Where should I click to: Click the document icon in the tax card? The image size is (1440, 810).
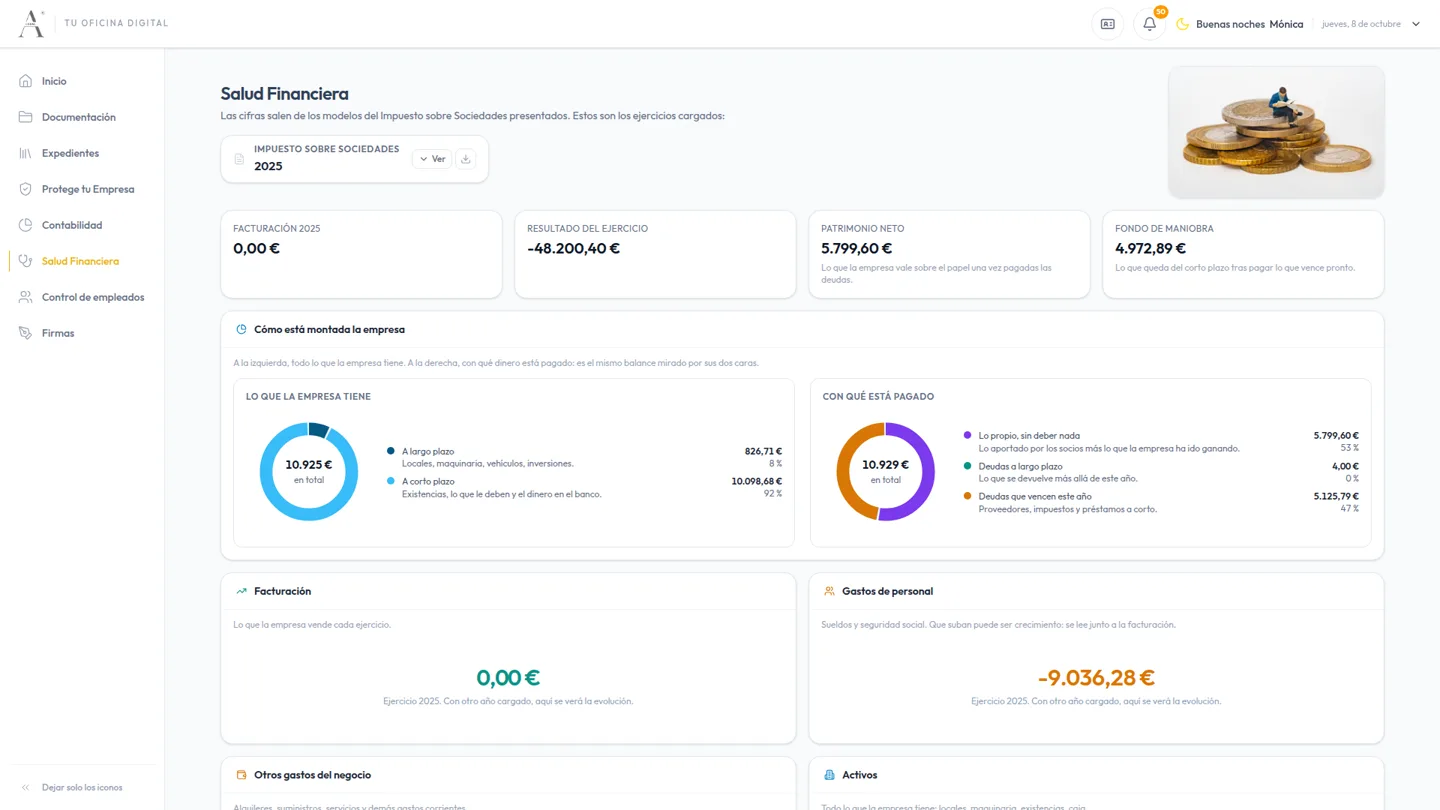click(x=239, y=159)
